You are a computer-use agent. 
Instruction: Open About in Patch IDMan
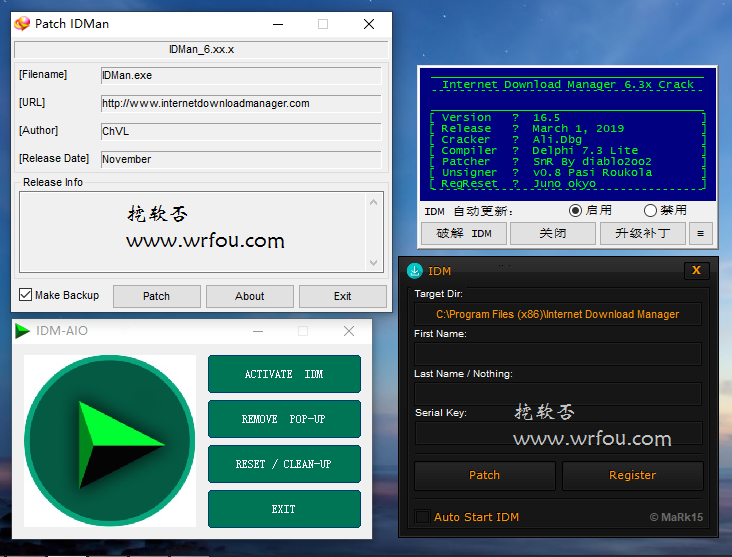(250, 296)
